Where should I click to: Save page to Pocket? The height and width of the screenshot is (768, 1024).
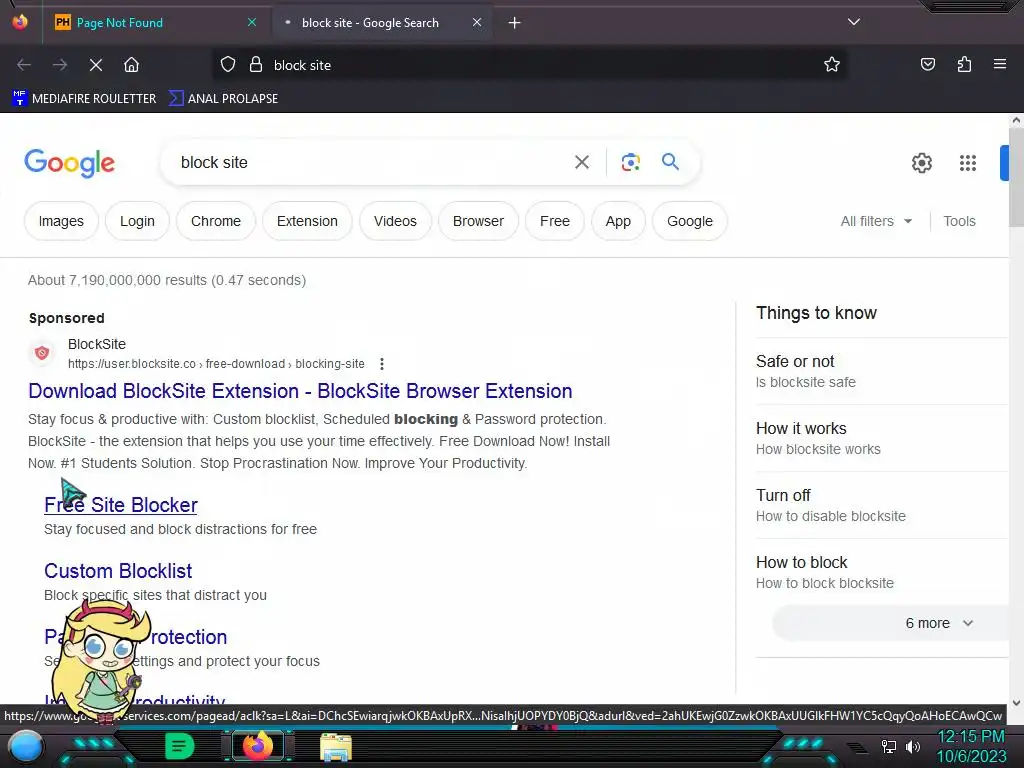click(x=928, y=64)
